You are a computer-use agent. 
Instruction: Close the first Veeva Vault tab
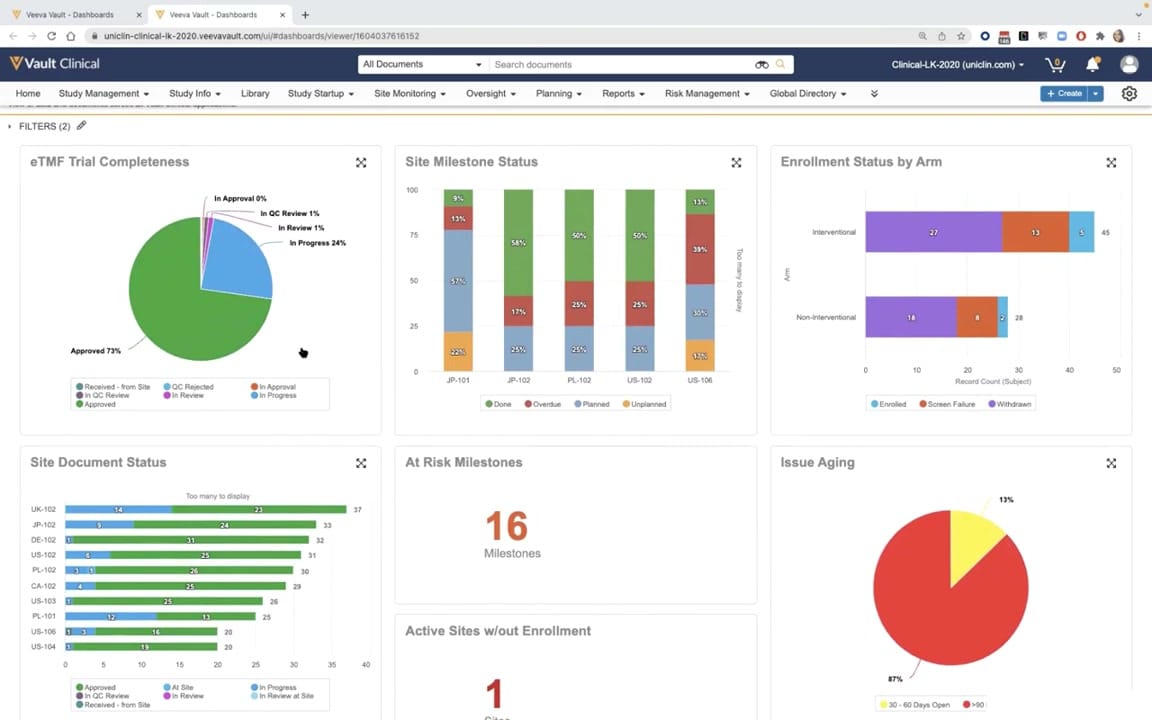[139, 15]
